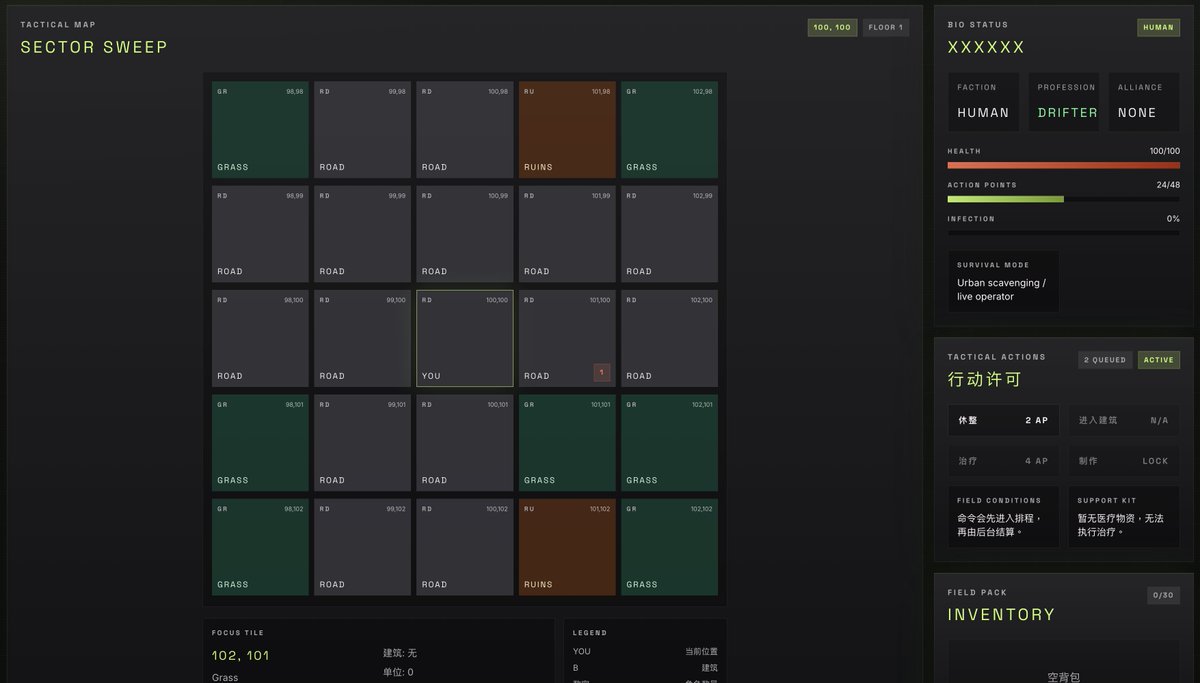The image size is (1200, 683).
Task: Move to Road tile 99,100
Action: click(362, 338)
